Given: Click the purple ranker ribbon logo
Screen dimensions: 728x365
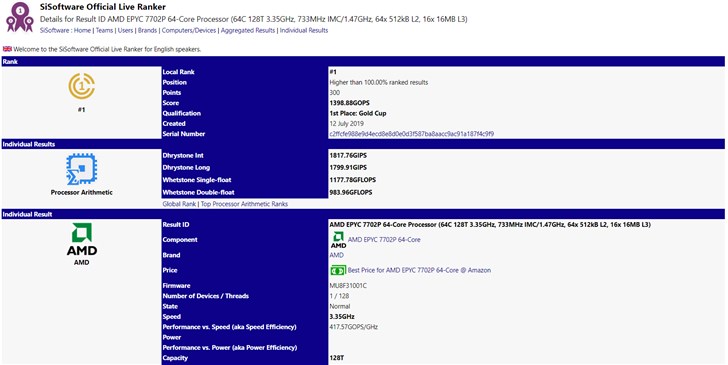Looking at the screenshot, I should point(20,17).
